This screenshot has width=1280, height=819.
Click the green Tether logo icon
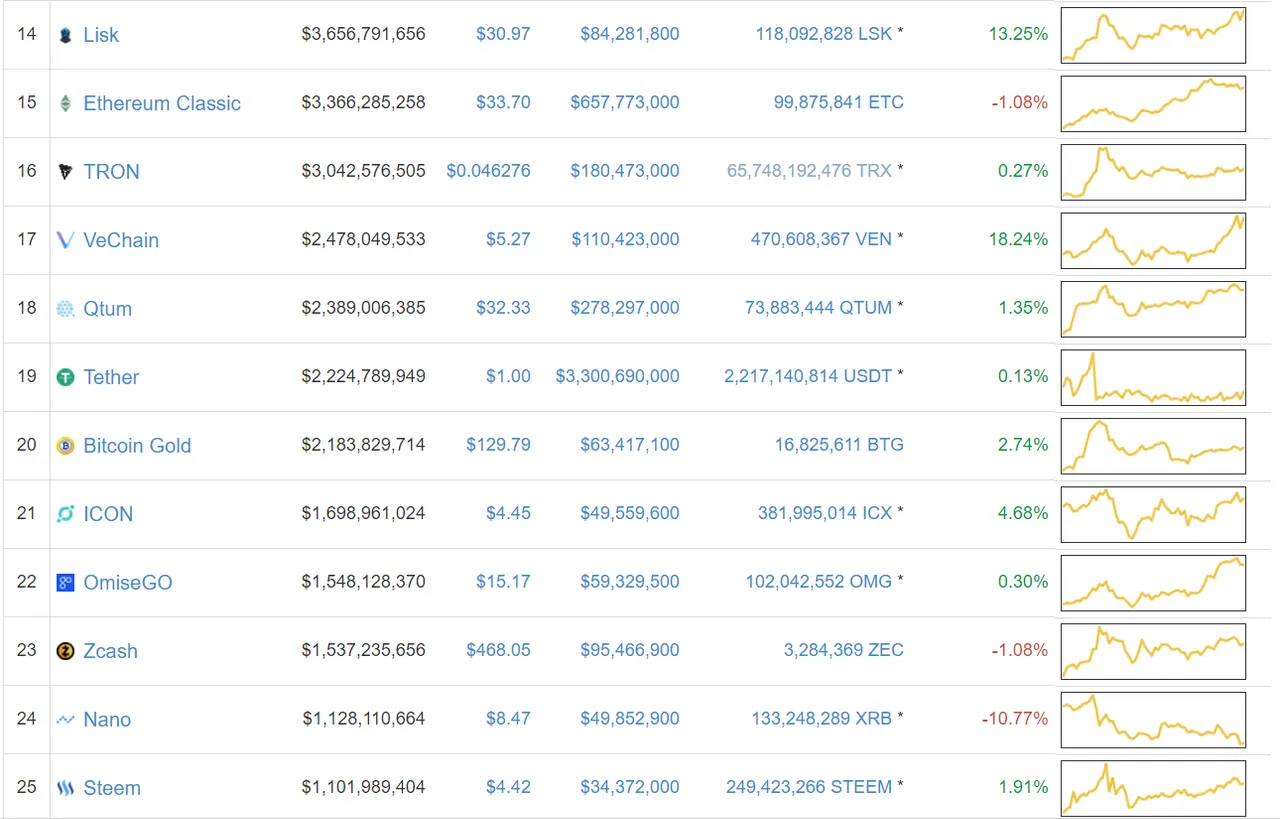coord(65,377)
